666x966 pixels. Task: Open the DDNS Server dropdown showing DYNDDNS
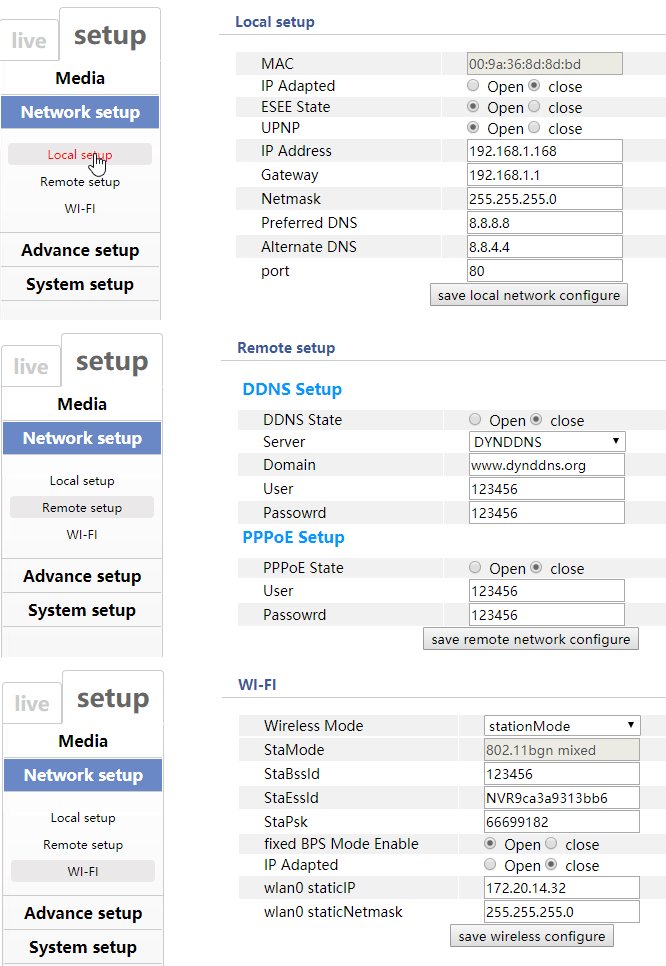coord(547,441)
